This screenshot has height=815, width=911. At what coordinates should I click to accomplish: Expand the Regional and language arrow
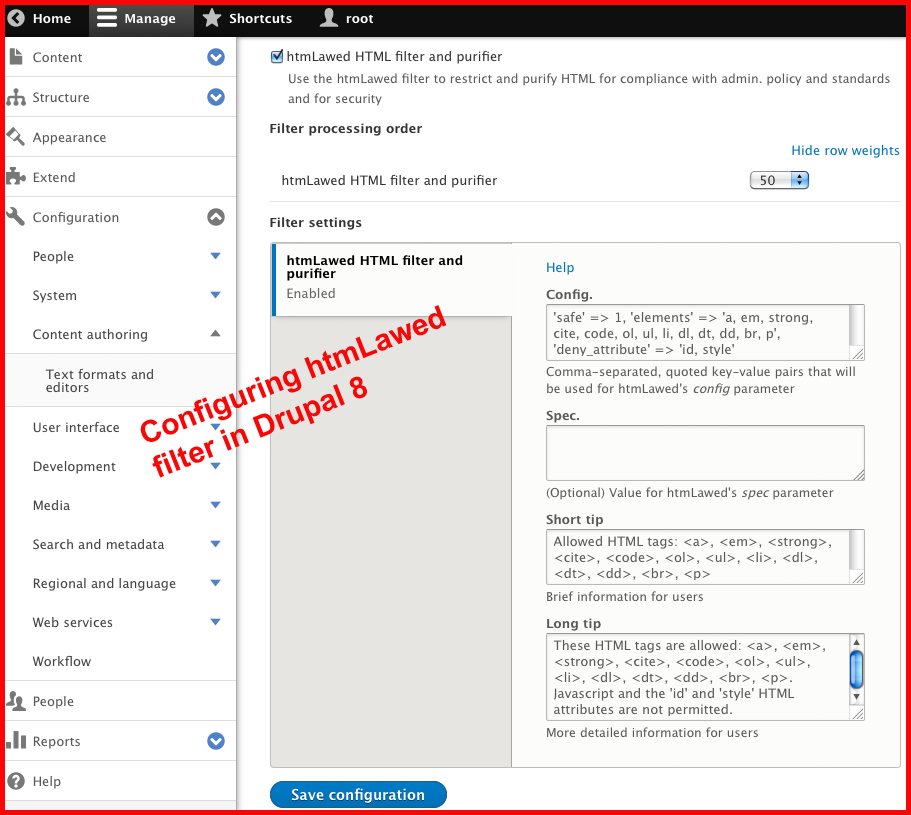216,583
